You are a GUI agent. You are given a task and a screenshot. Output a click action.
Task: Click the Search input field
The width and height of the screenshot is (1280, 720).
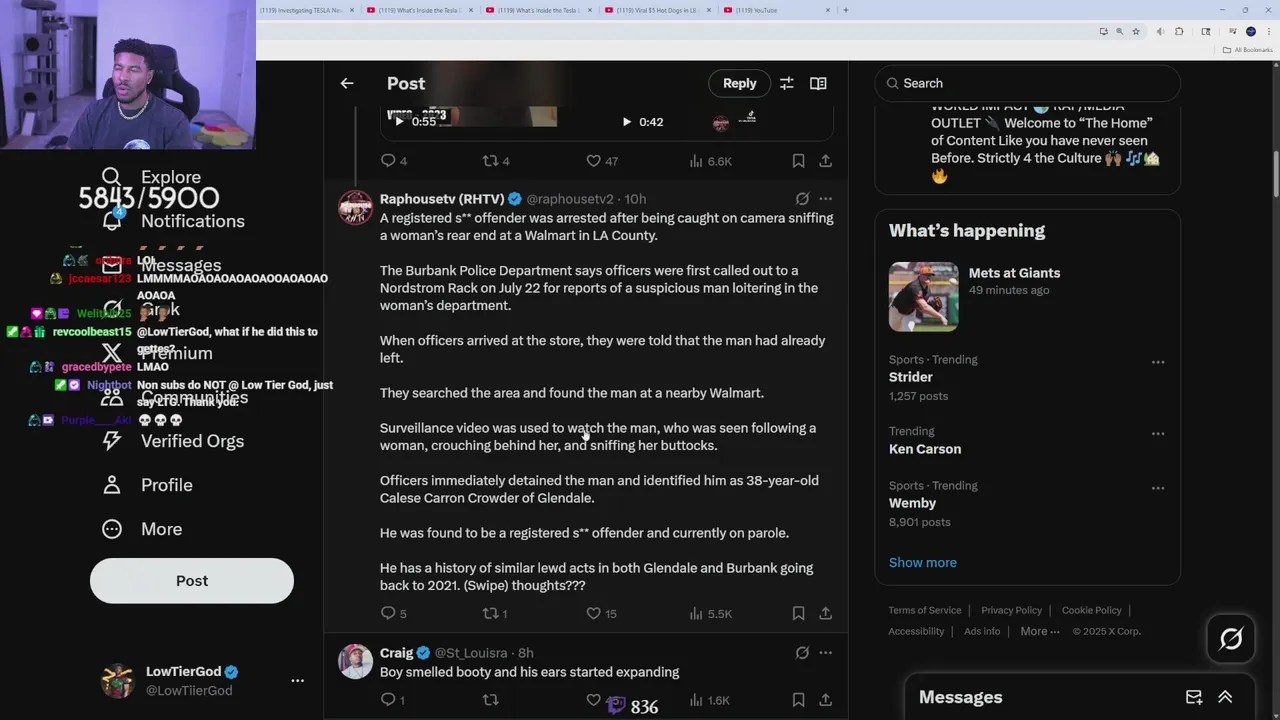click(1028, 84)
